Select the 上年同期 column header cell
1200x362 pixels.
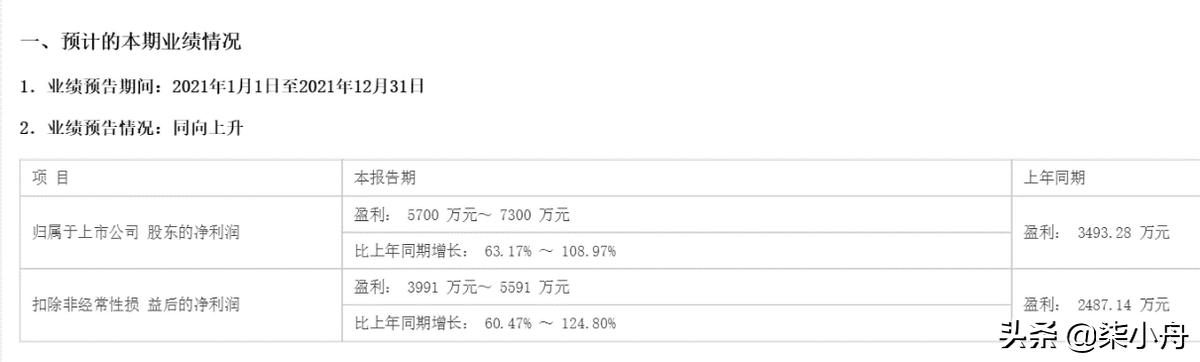[1106, 177]
